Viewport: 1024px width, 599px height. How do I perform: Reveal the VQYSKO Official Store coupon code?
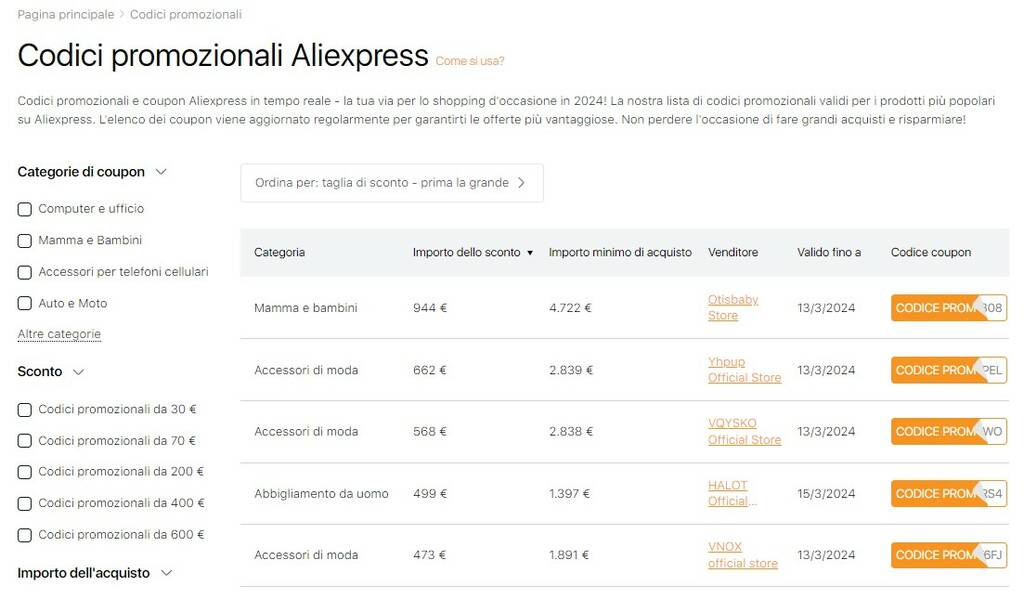coord(946,431)
